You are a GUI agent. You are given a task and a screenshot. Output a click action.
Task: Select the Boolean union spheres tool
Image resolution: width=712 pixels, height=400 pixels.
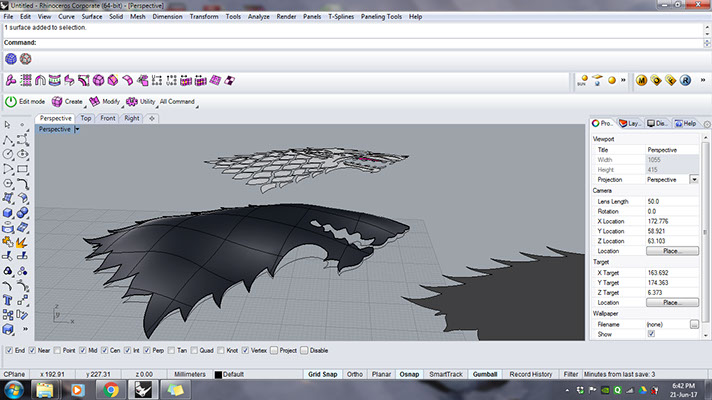pos(22,212)
